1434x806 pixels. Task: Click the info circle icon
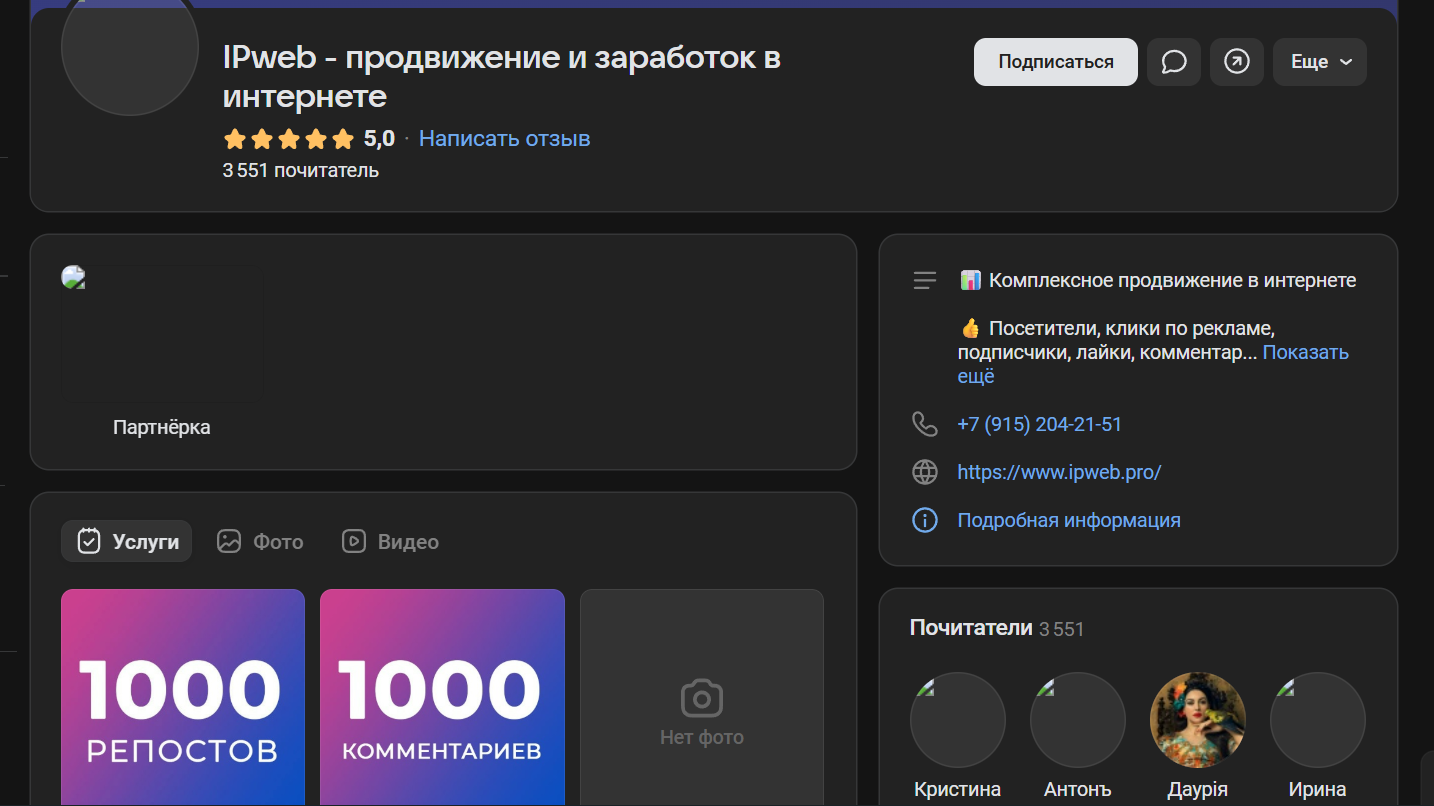pyautogui.click(x=924, y=520)
